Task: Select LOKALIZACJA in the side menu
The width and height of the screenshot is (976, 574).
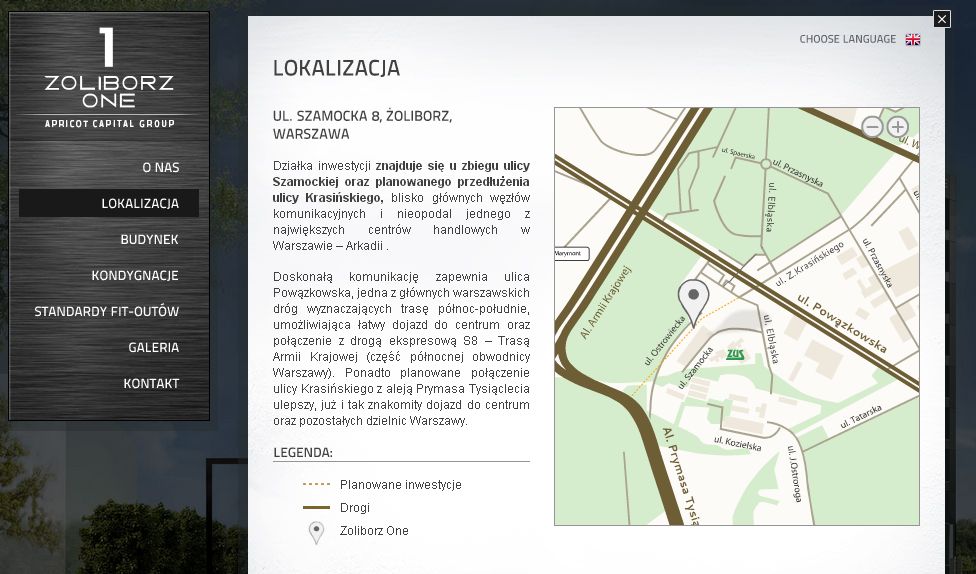Action: pos(140,203)
